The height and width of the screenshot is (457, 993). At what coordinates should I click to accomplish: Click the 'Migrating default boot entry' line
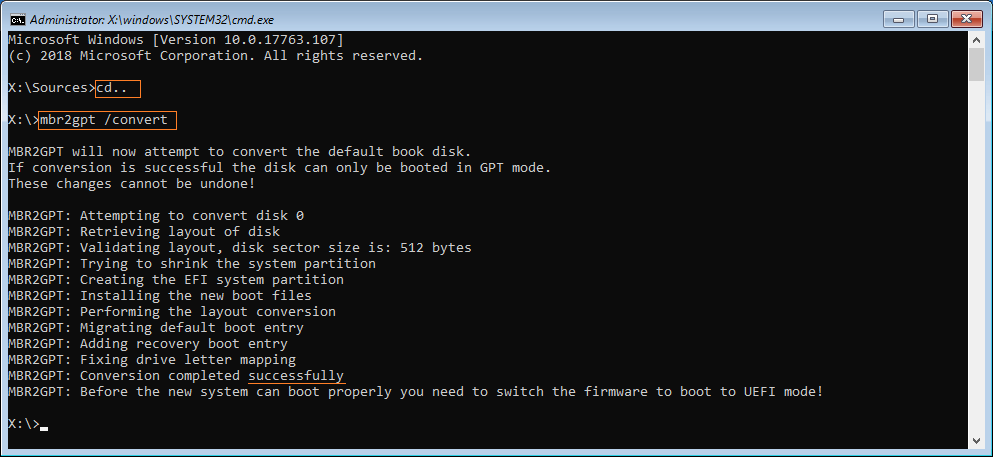coord(156,328)
